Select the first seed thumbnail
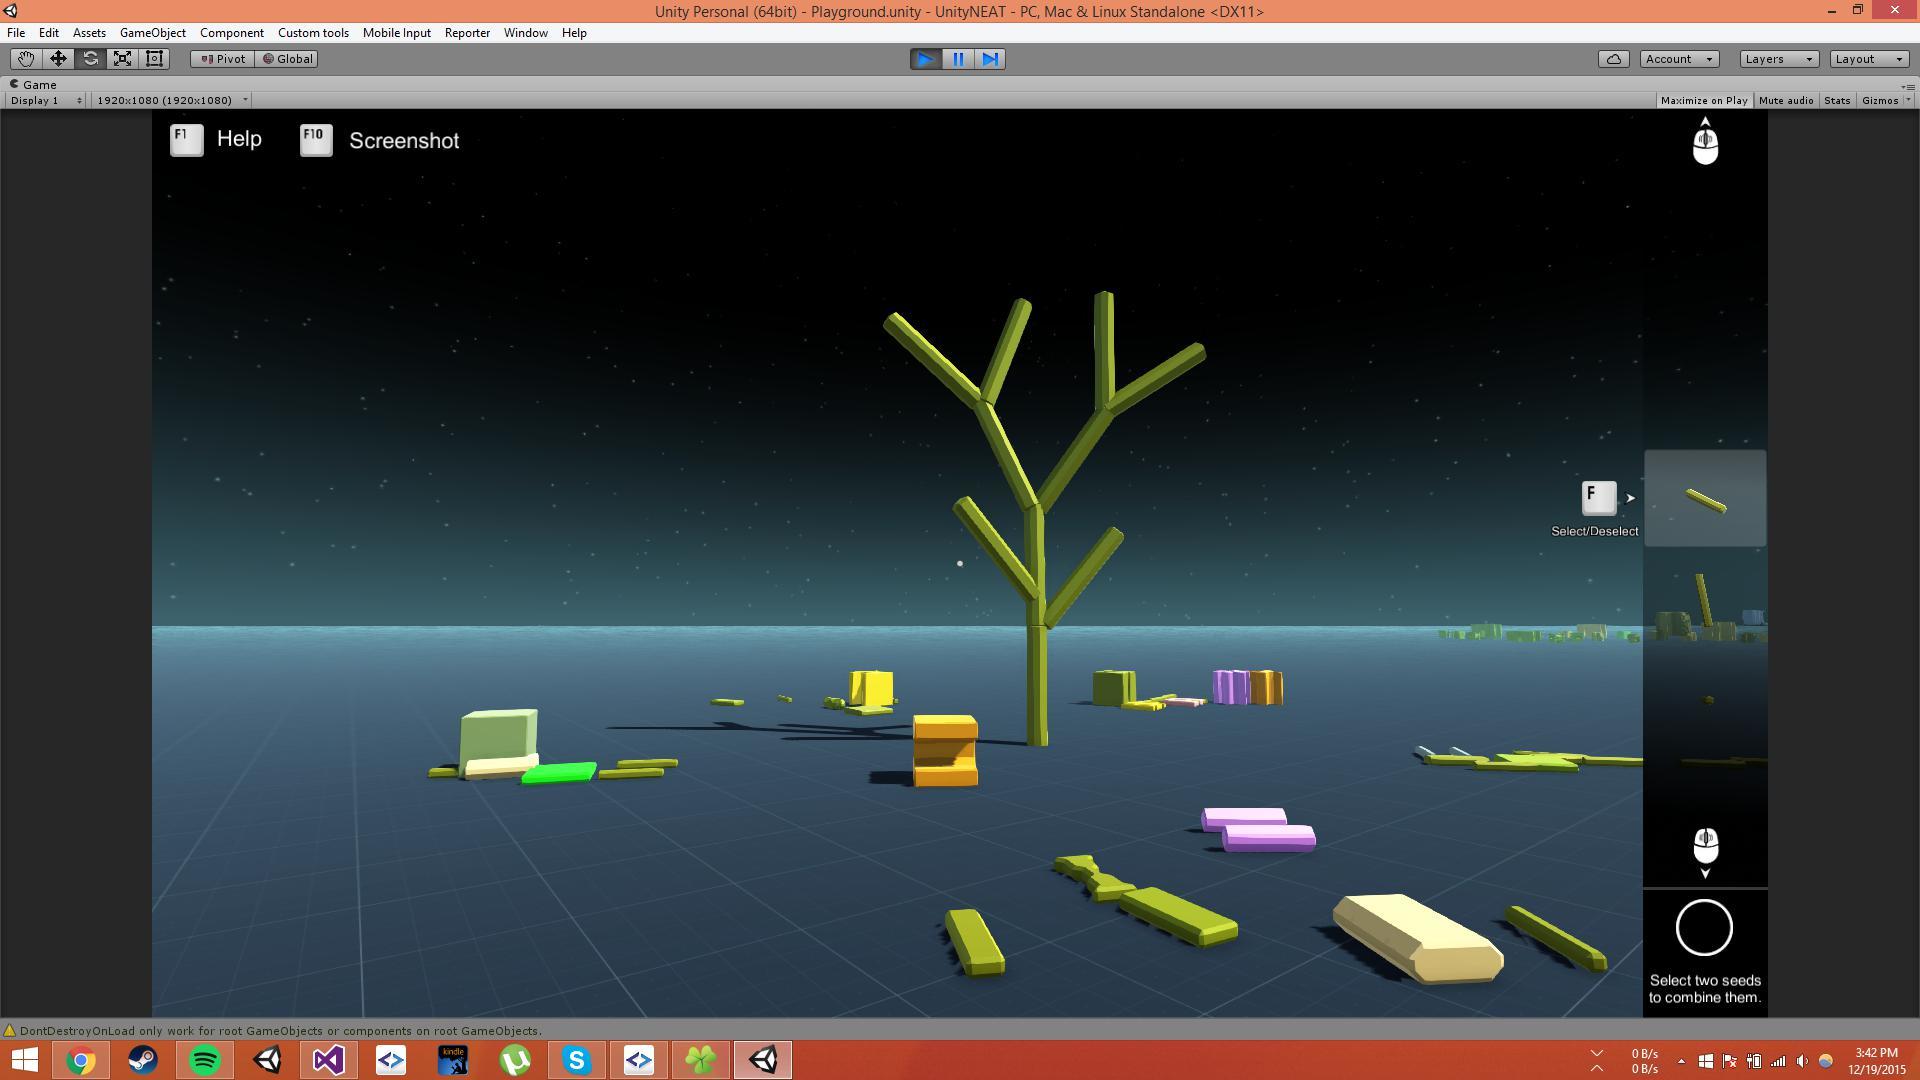The image size is (1920, 1080). tap(1704, 498)
